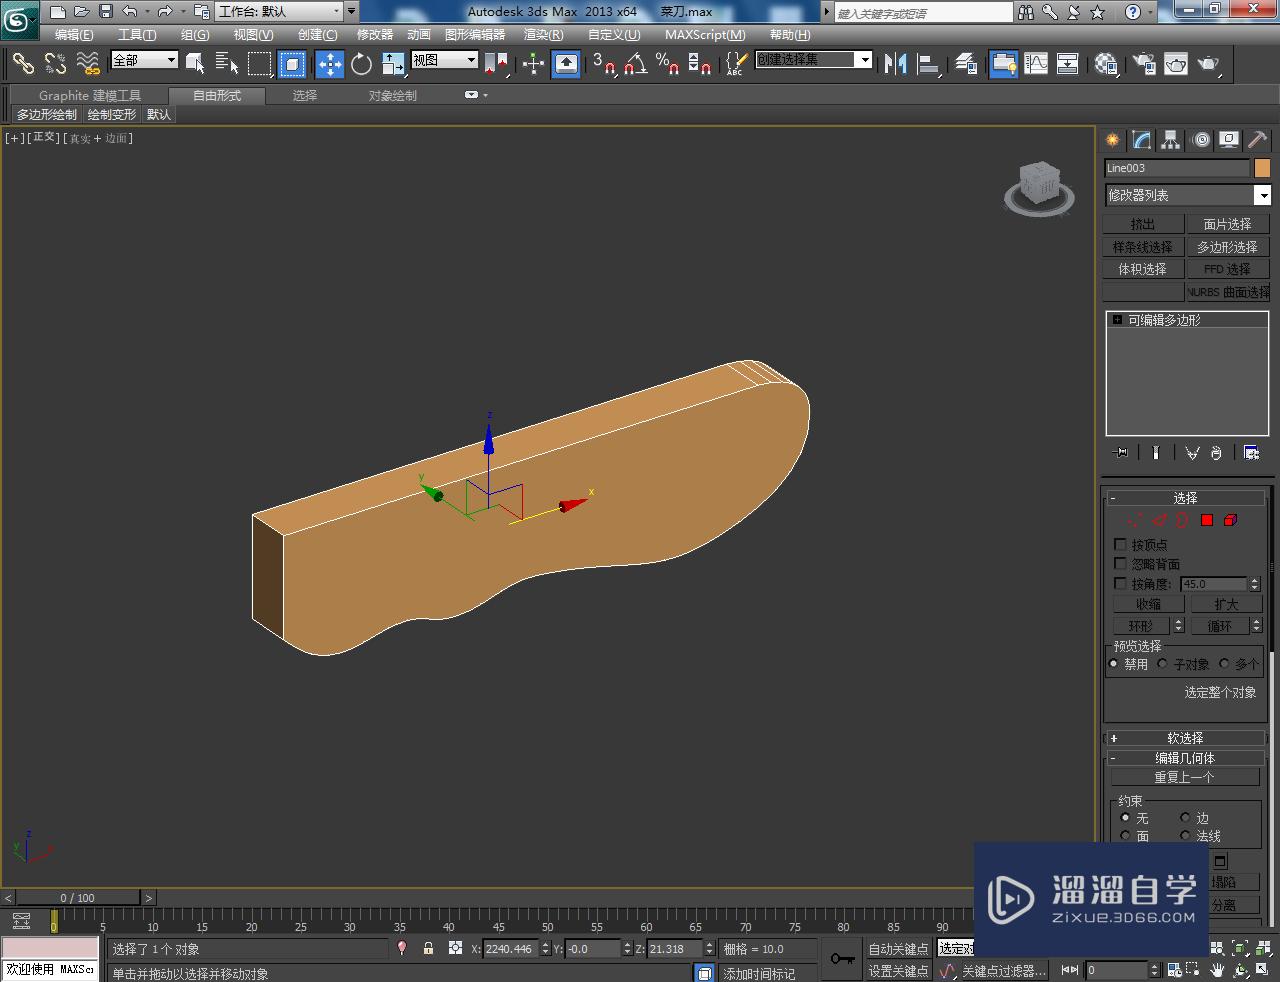Open Render Setup icon
This screenshot has width=1280, height=982.
tap(1144, 64)
